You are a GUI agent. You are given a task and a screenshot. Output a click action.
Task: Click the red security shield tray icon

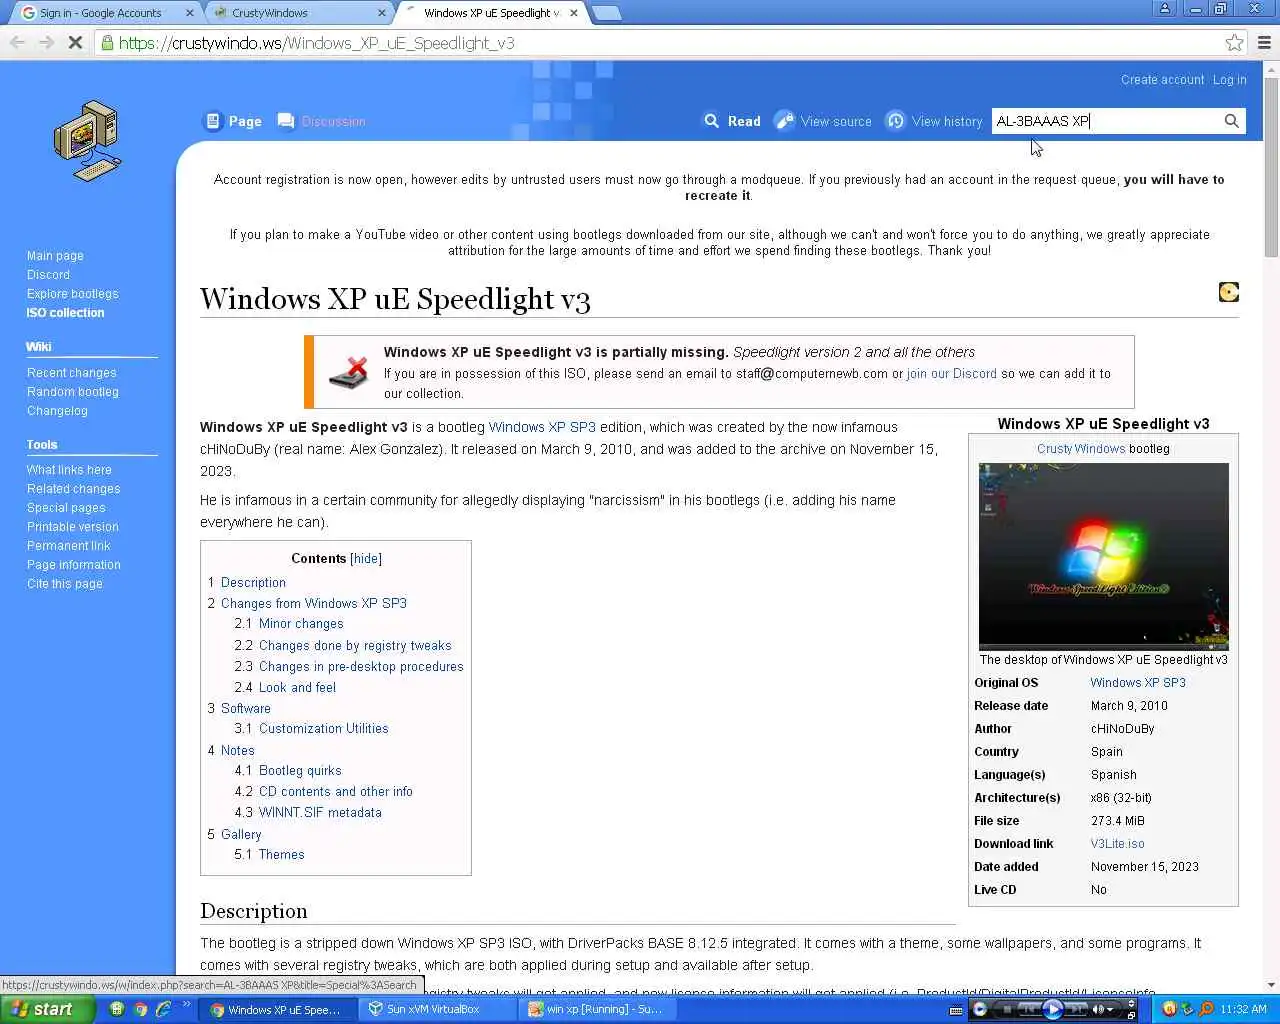1168,1009
